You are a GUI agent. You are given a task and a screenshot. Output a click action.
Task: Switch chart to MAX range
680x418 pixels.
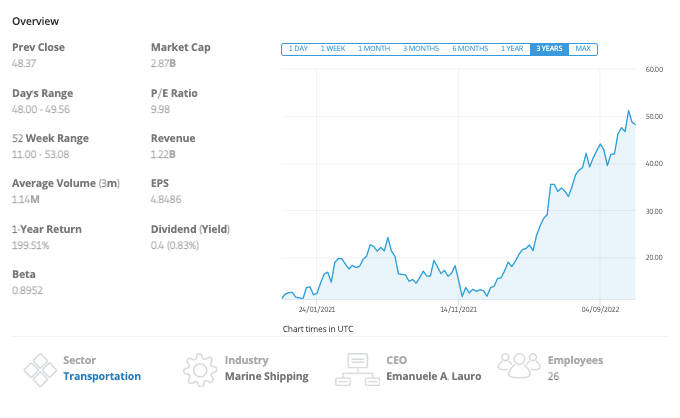583,49
